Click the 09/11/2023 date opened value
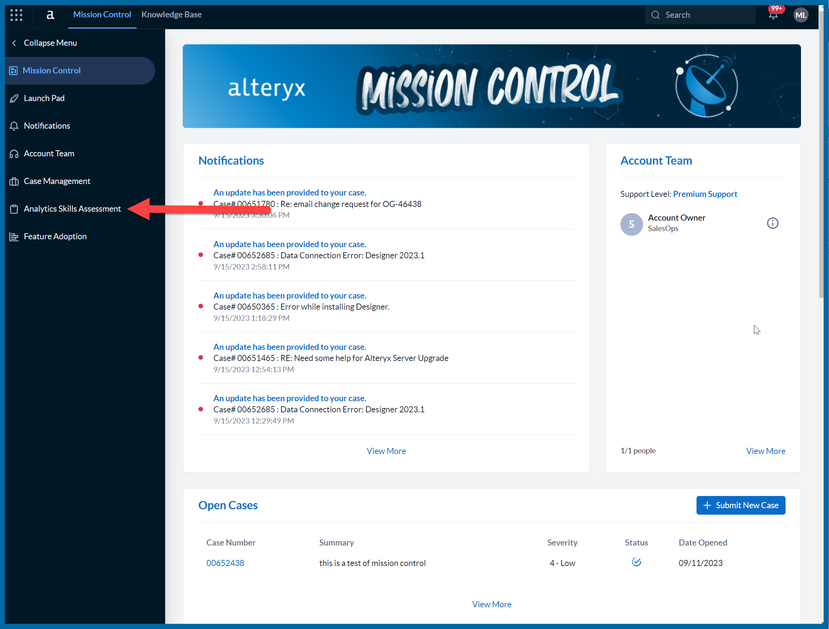Screen dimensions: 829x629 (x=701, y=563)
